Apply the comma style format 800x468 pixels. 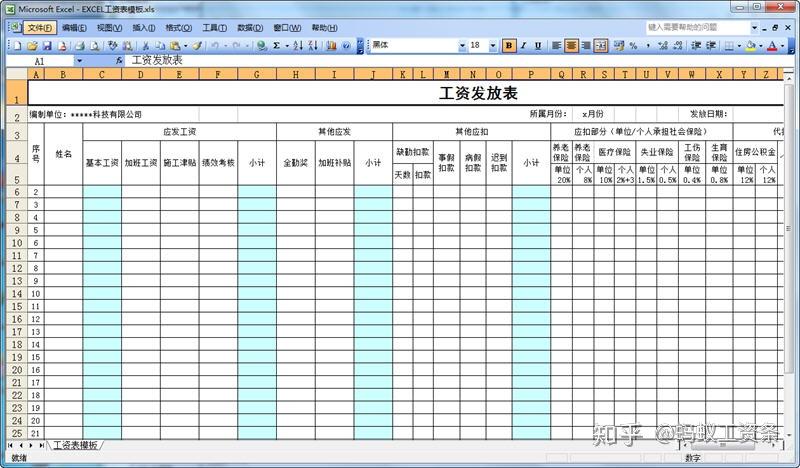coord(648,46)
